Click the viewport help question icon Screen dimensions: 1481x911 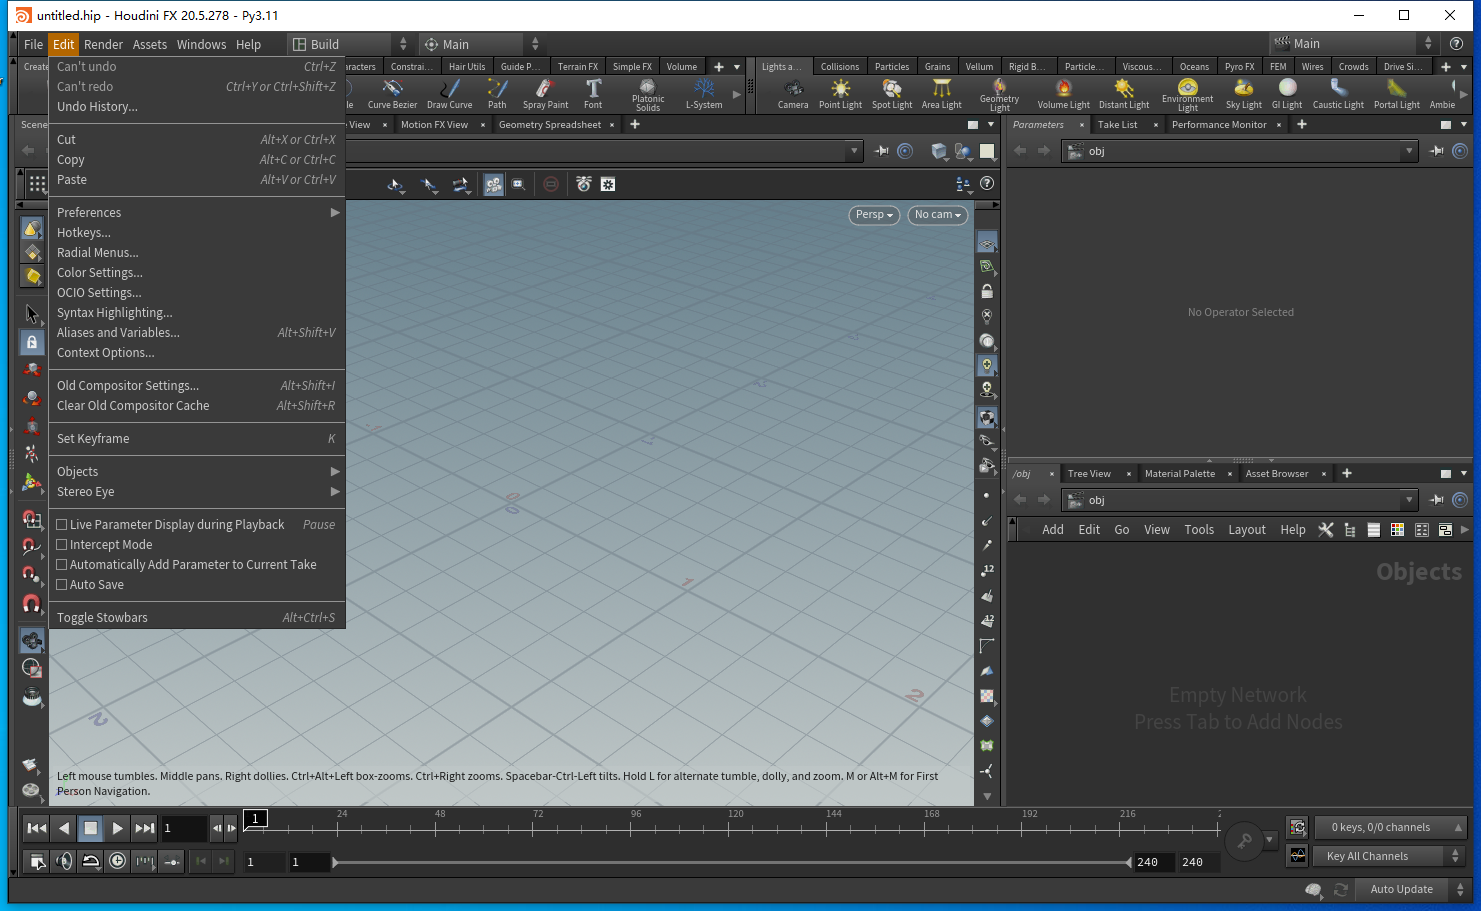coord(987,184)
